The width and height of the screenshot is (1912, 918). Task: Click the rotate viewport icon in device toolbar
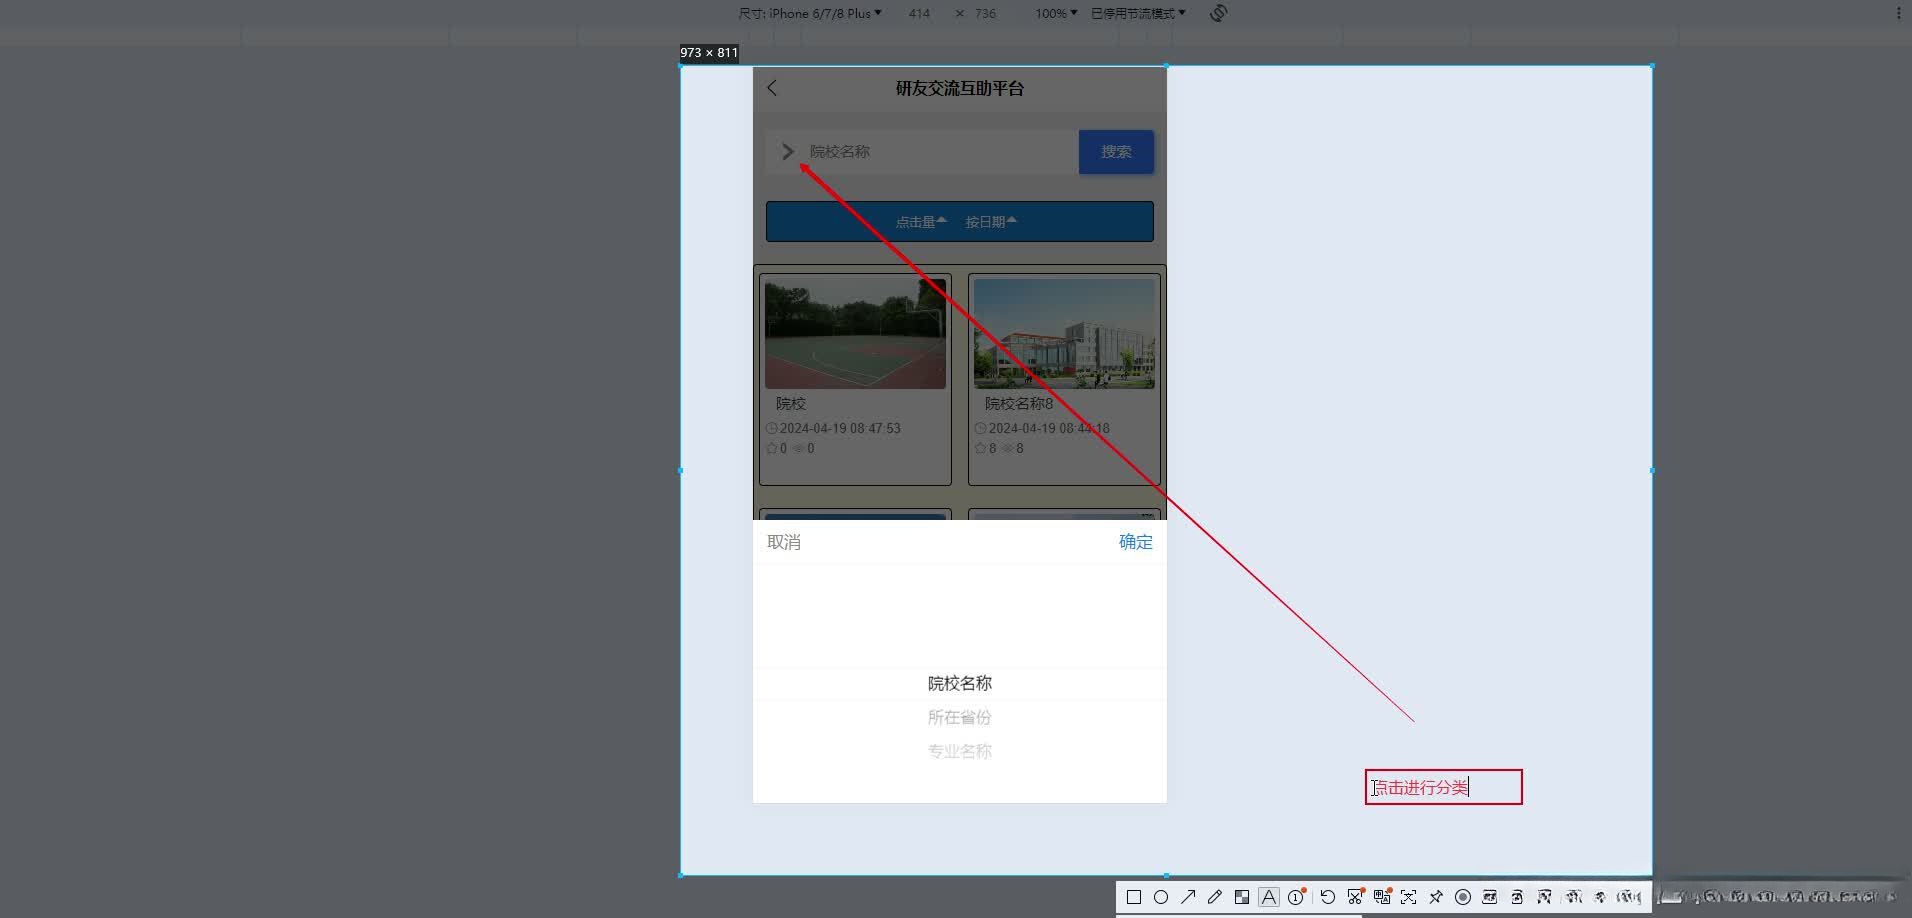tap(1217, 13)
